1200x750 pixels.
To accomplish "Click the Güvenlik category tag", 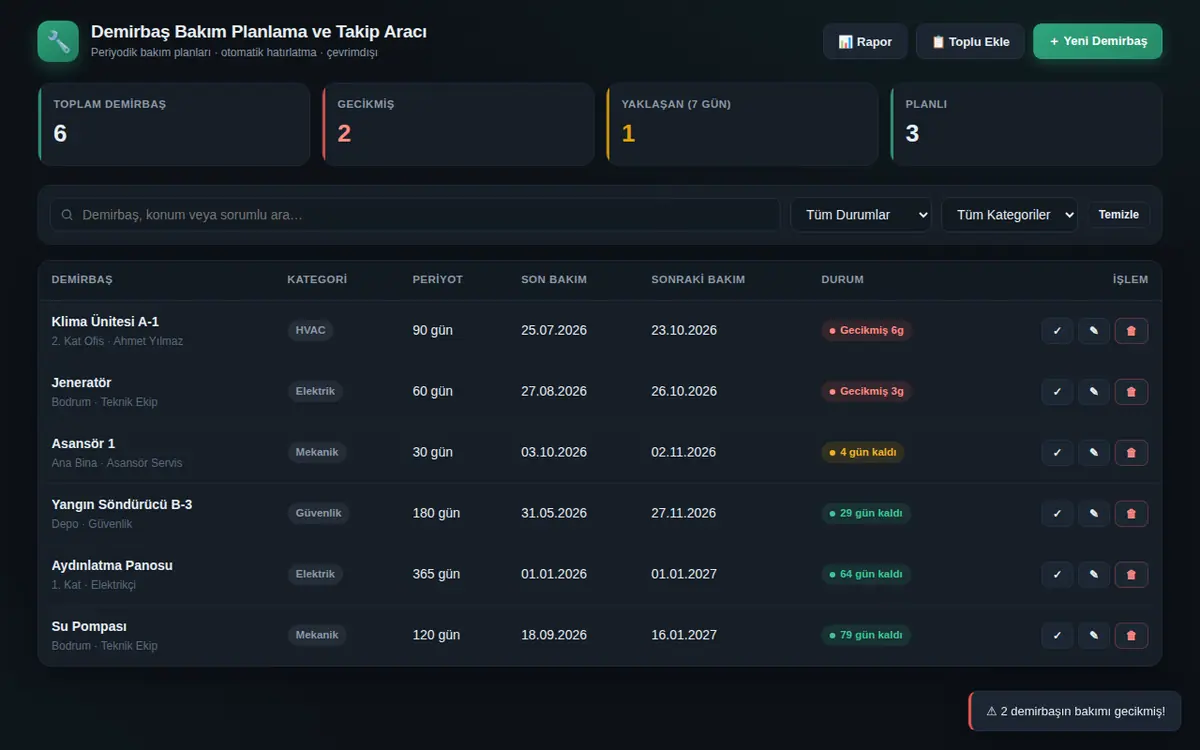I will click(319, 514).
